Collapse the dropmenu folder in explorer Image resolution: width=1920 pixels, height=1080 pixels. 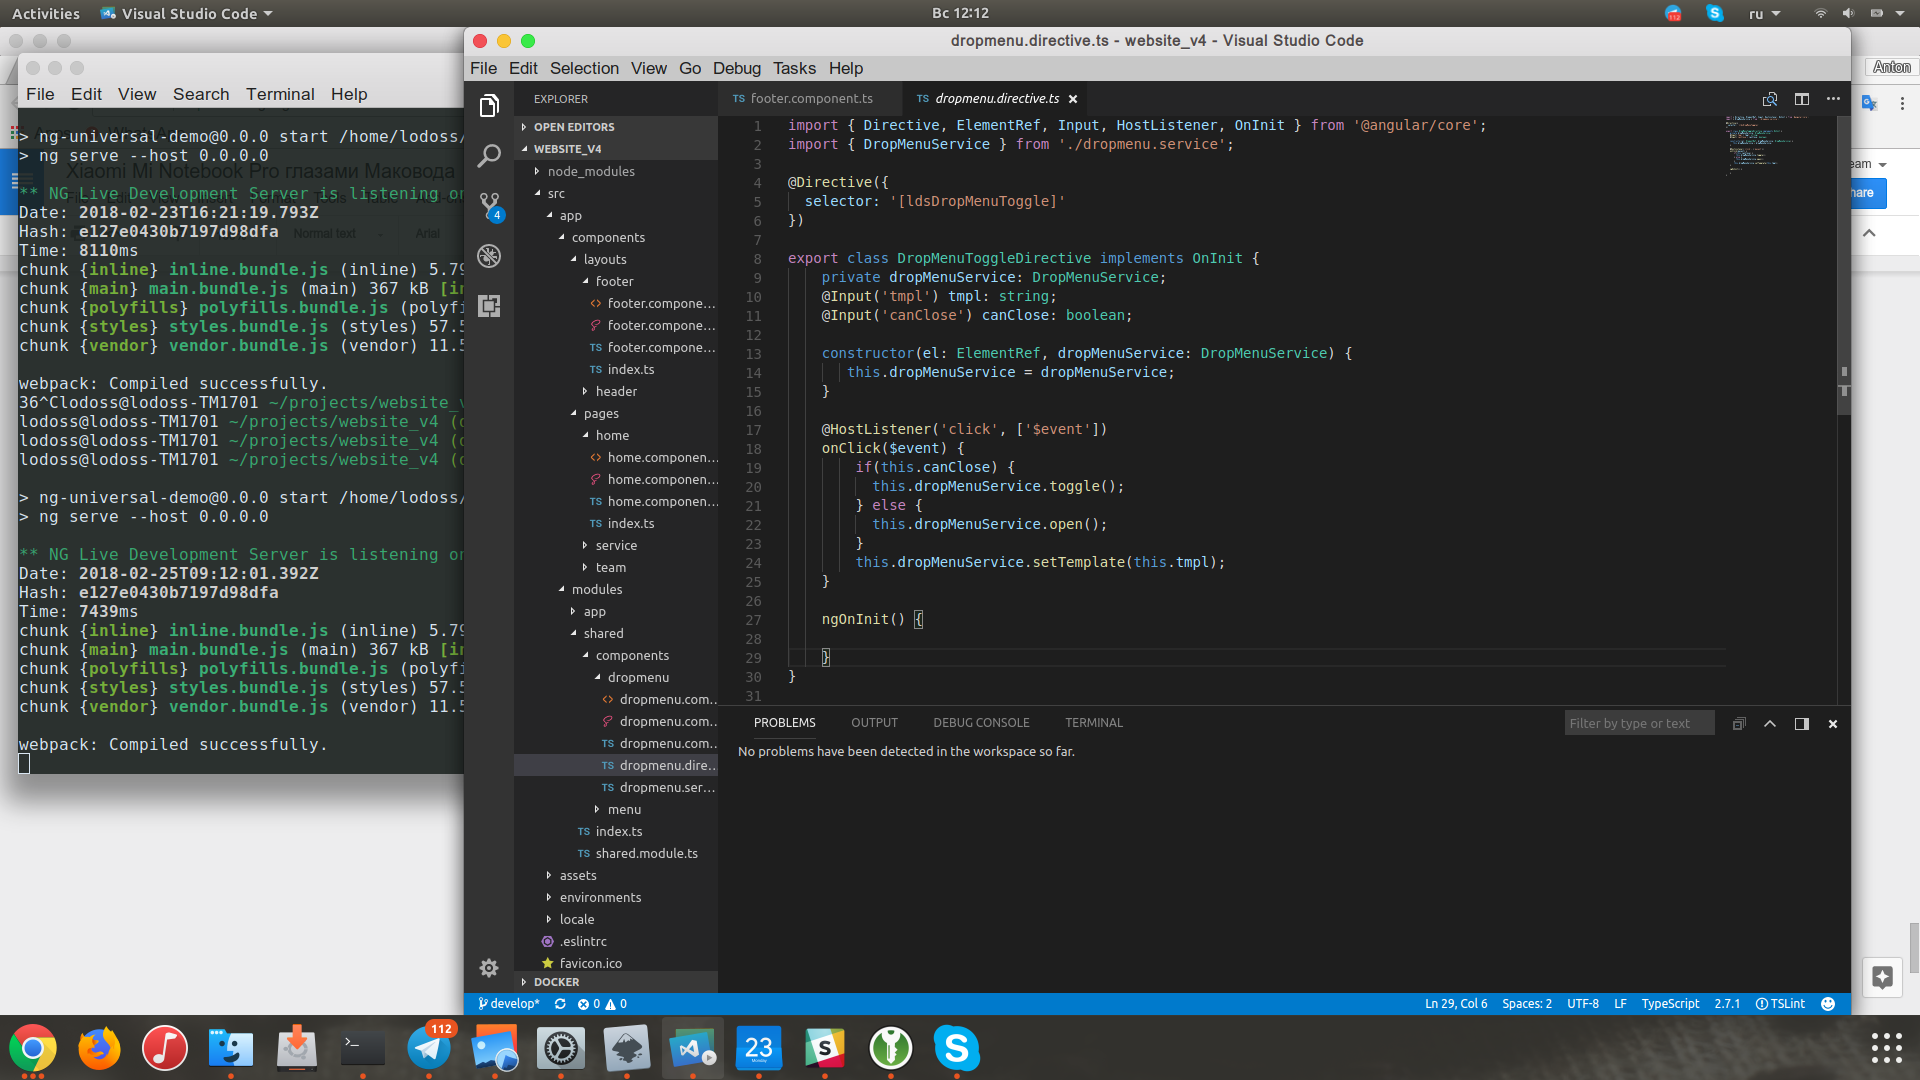pos(637,678)
